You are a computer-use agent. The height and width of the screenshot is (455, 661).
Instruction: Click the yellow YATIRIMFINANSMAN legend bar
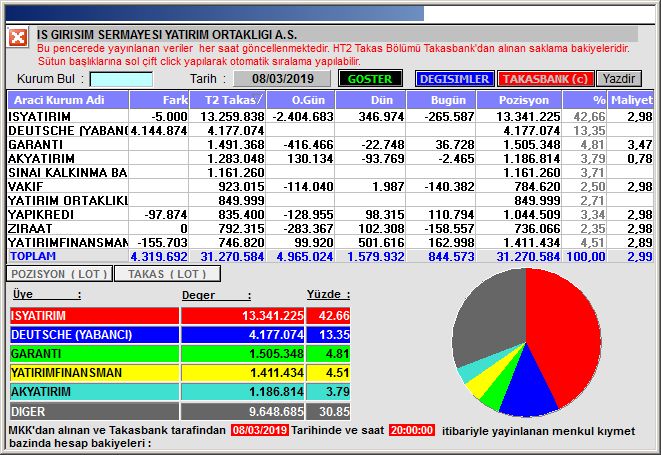click(x=94, y=373)
